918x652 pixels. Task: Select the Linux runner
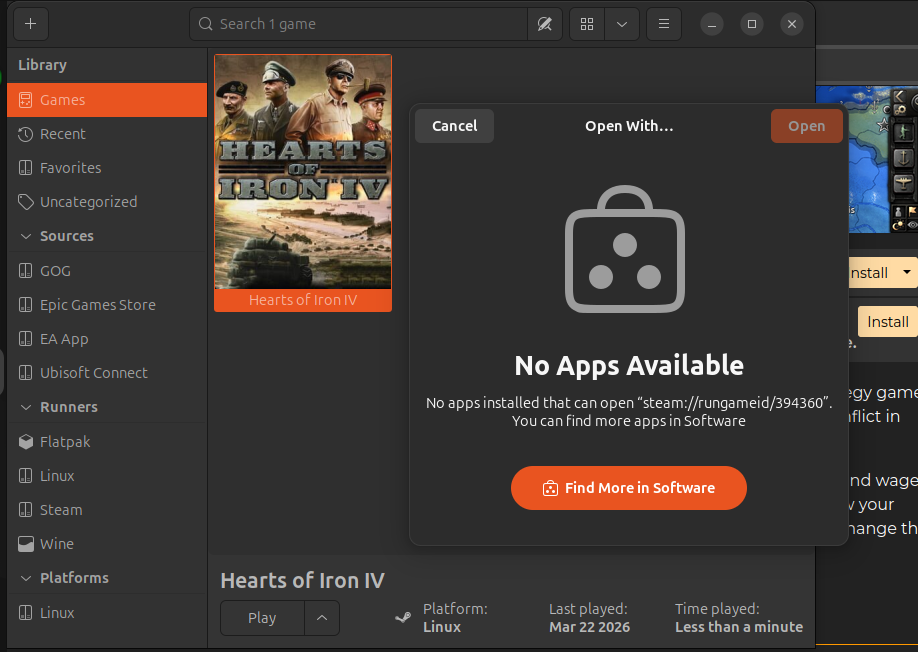107,476
